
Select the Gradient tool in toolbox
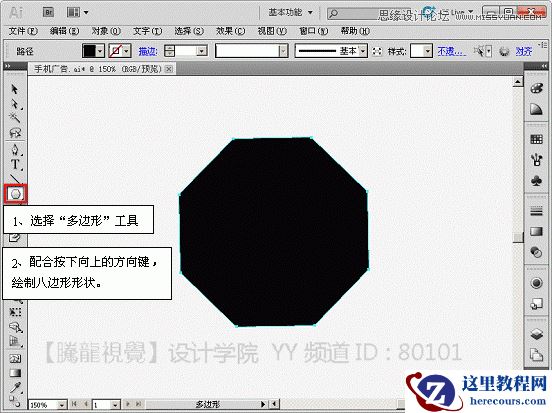[x=15, y=373]
